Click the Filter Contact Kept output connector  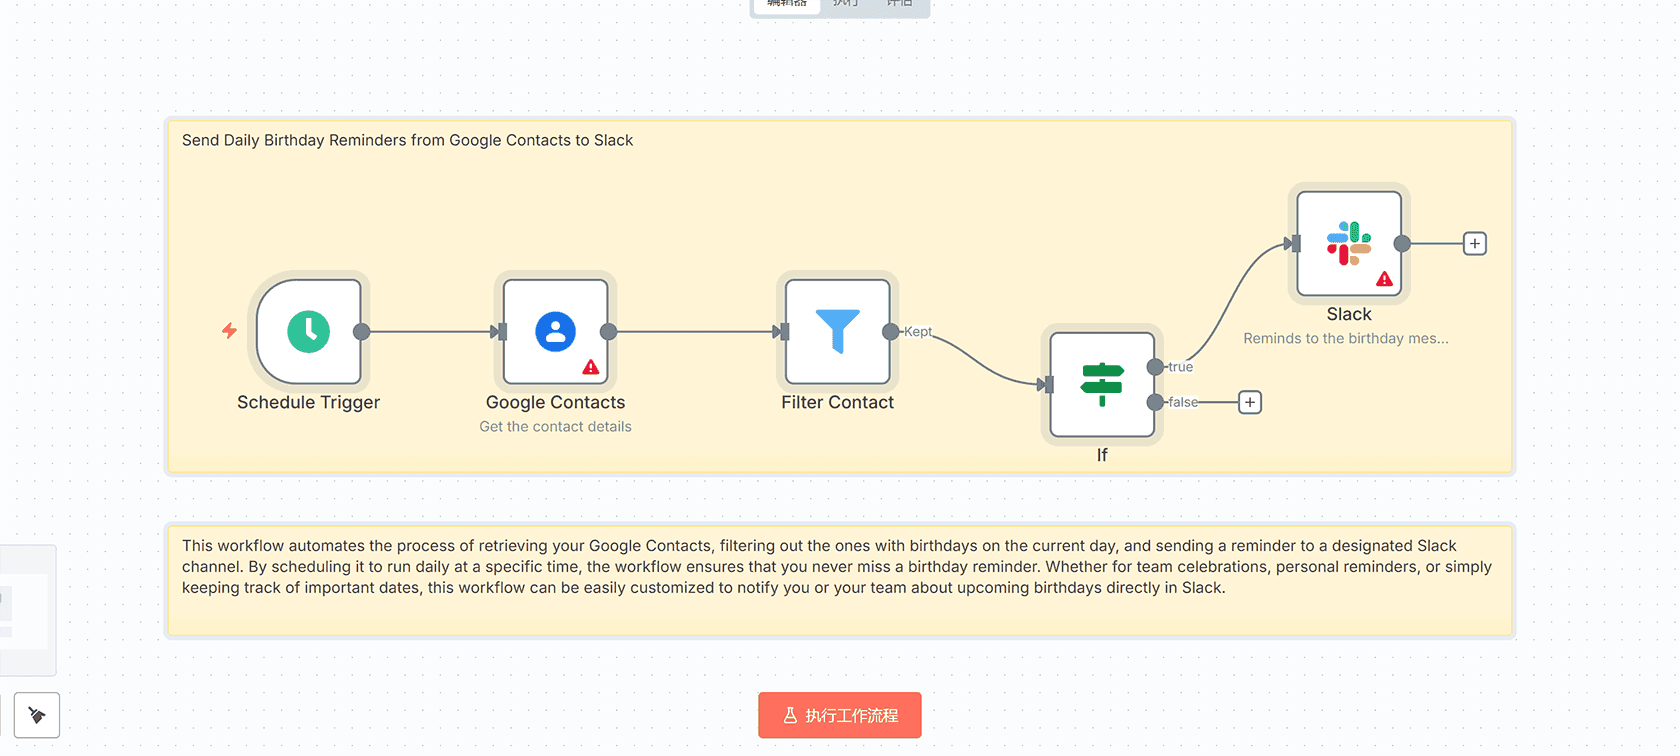click(890, 332)
